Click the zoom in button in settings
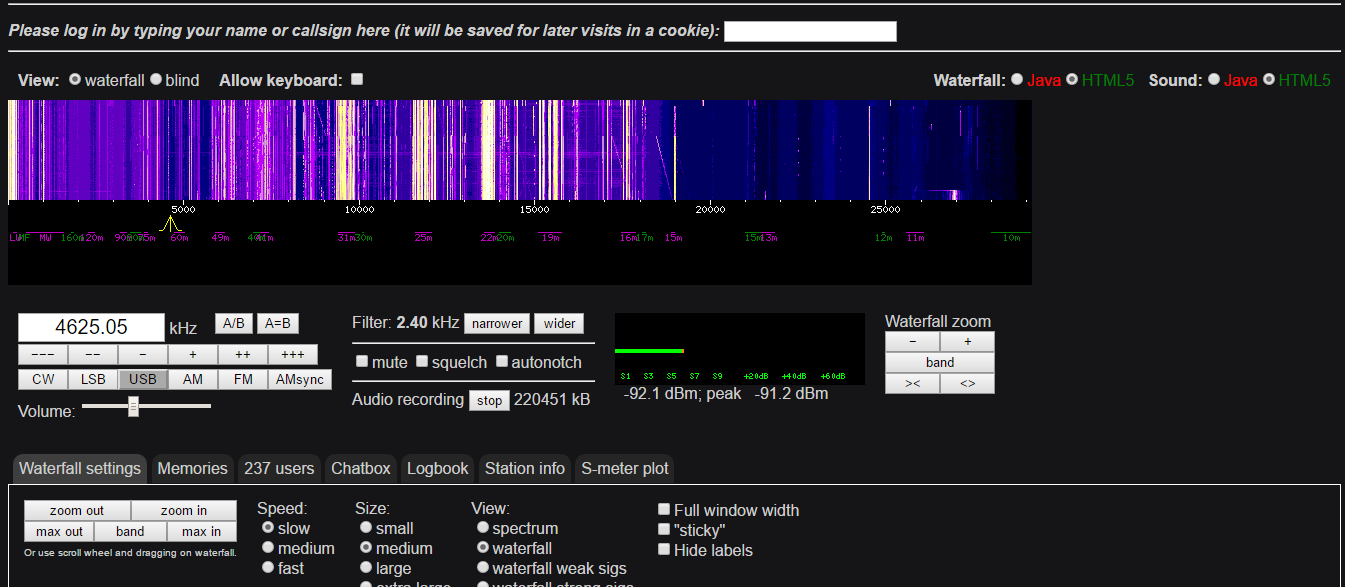 (x=184, y=511)
